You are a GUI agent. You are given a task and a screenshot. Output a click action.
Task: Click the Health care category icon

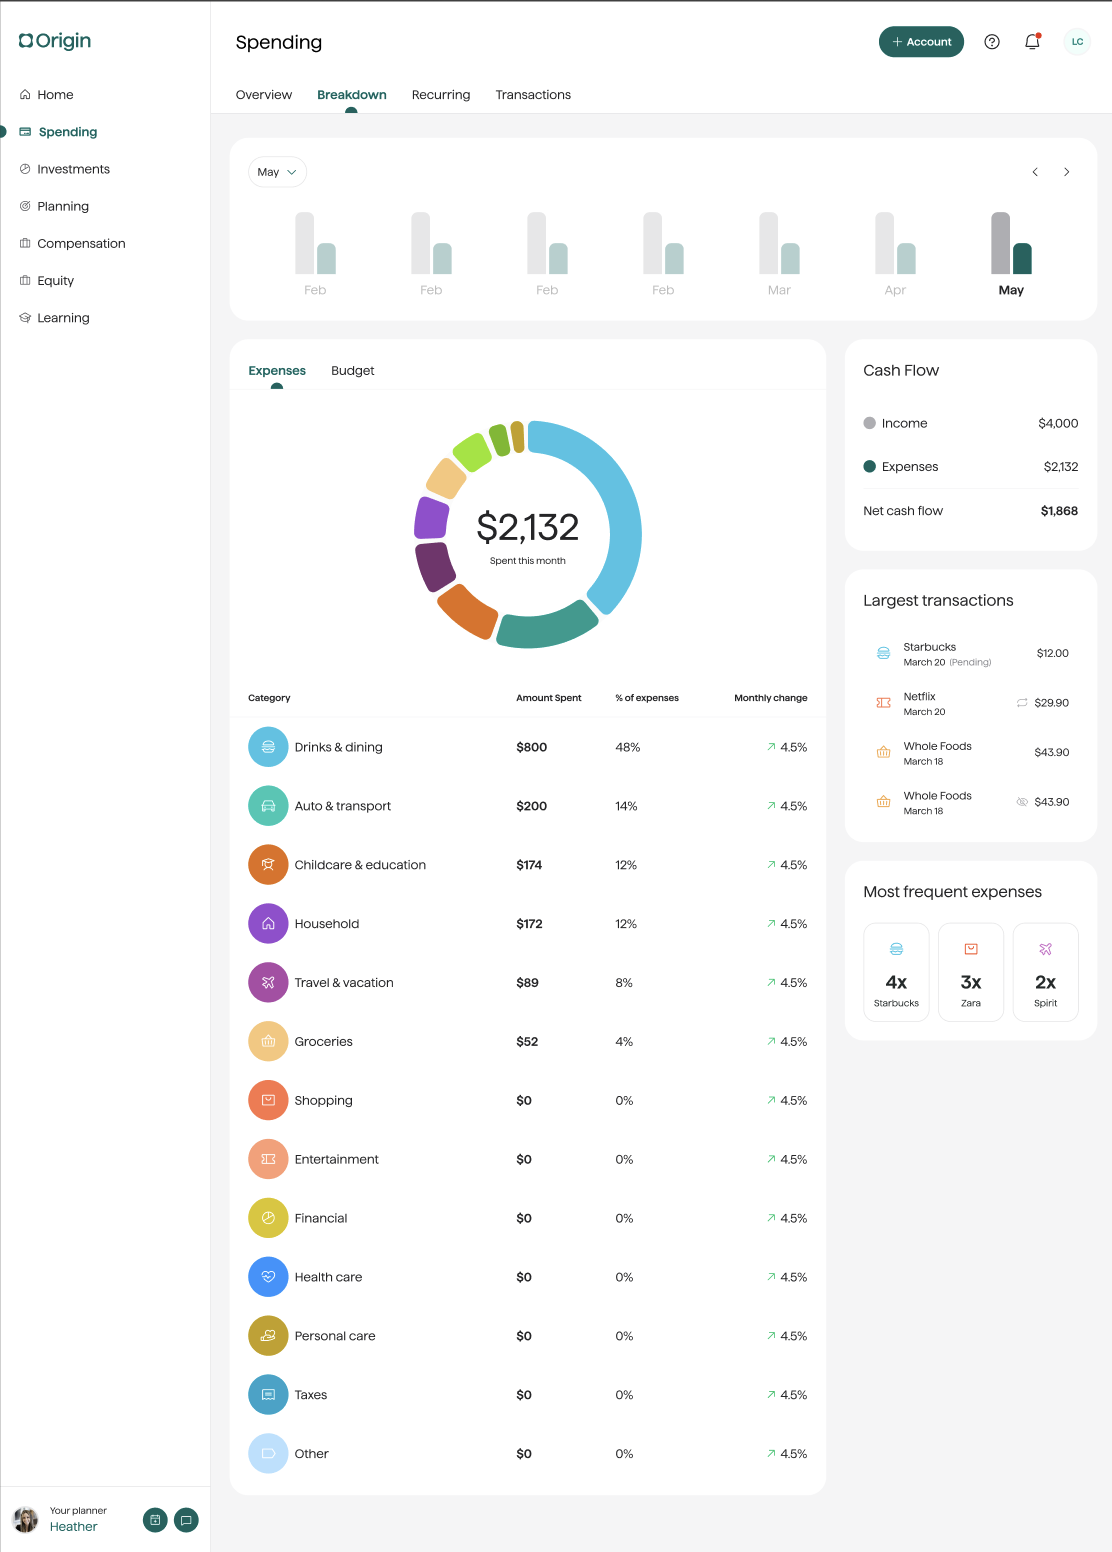[268, 1277]
